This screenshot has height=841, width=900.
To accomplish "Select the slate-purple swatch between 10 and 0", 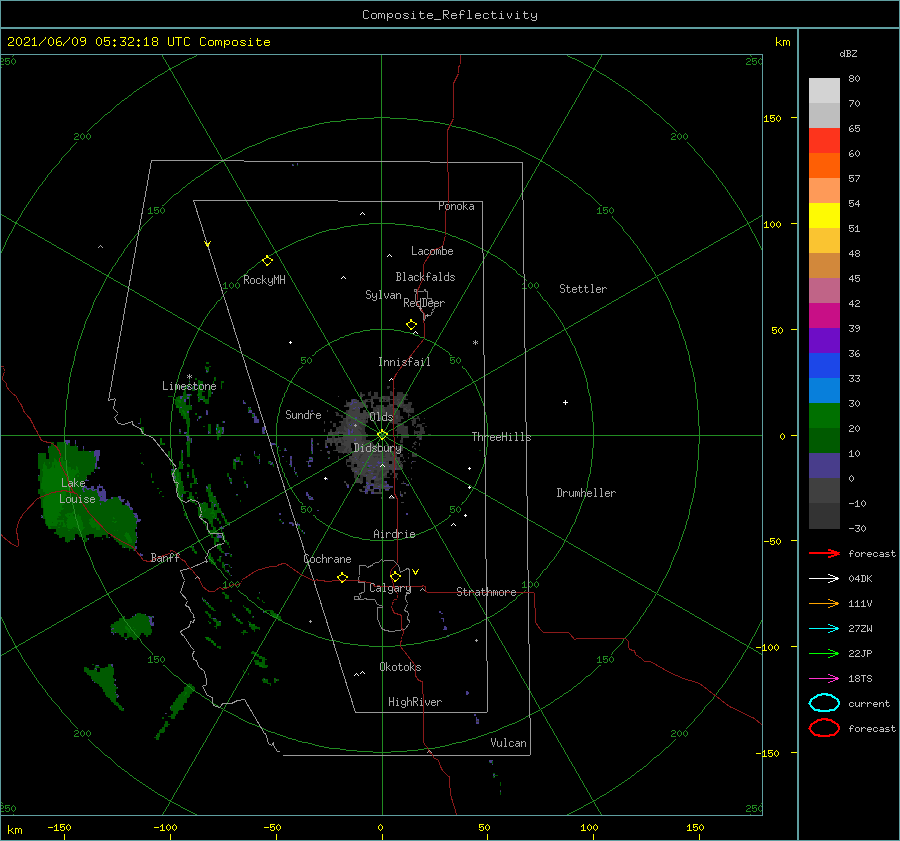I will (824, 466).
